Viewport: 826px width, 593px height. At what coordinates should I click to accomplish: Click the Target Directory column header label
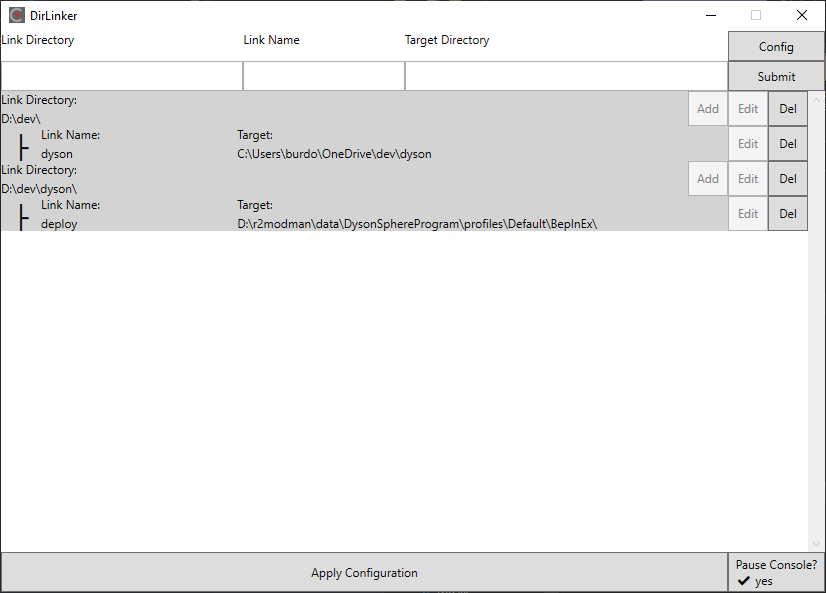tap(447, 40)
